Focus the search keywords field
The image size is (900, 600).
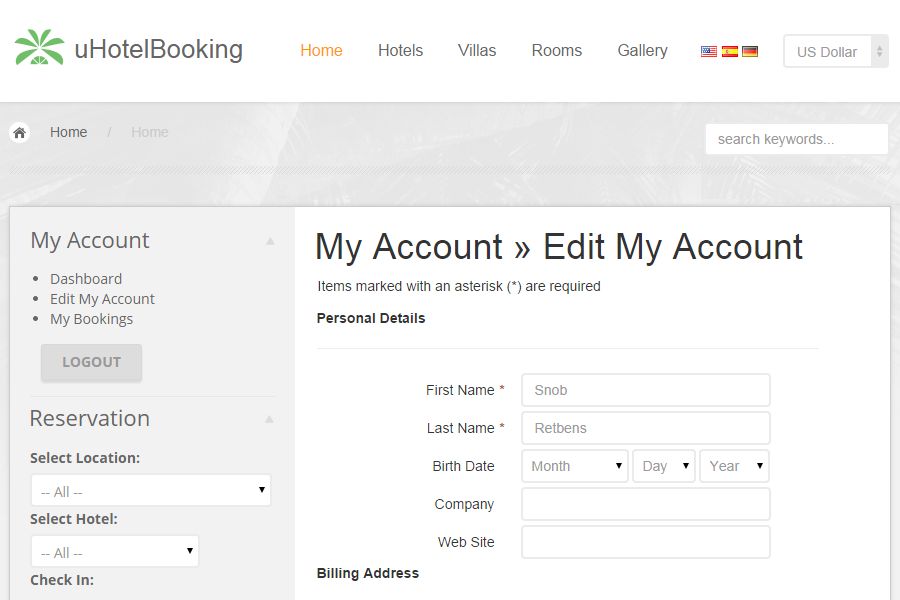(x=796, y=139)
